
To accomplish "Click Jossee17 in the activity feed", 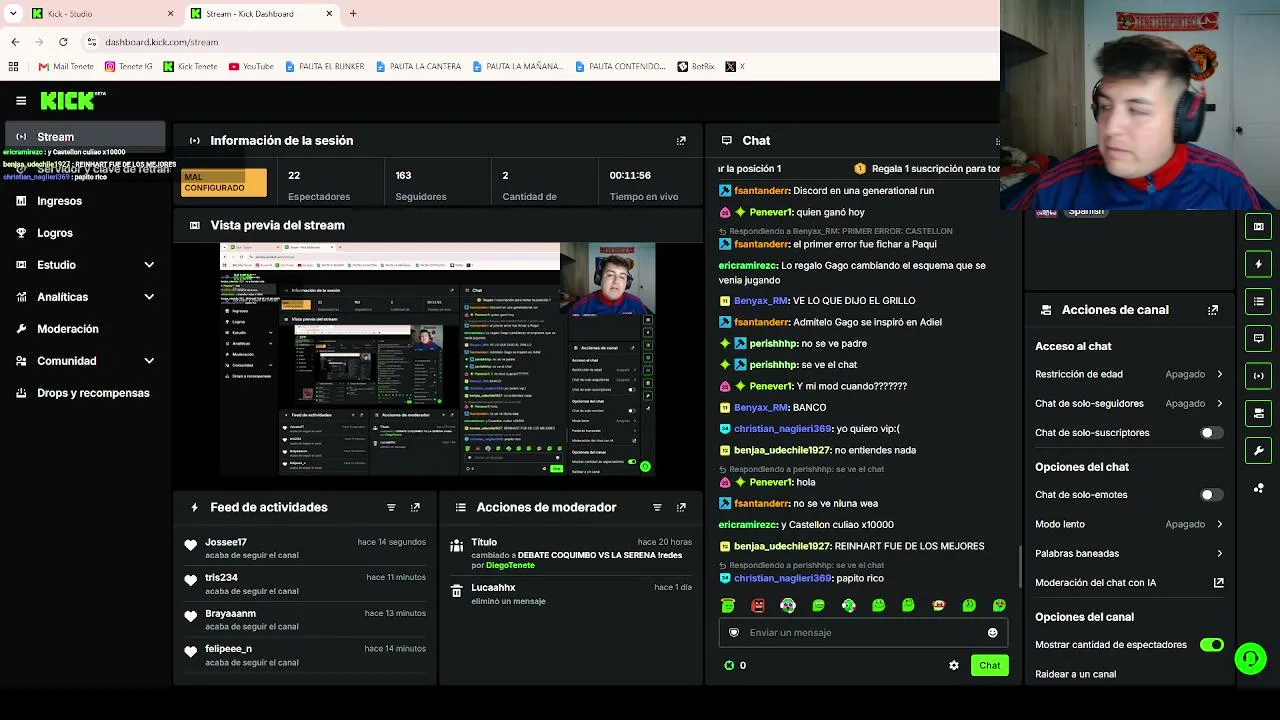I will click(226, 543).
